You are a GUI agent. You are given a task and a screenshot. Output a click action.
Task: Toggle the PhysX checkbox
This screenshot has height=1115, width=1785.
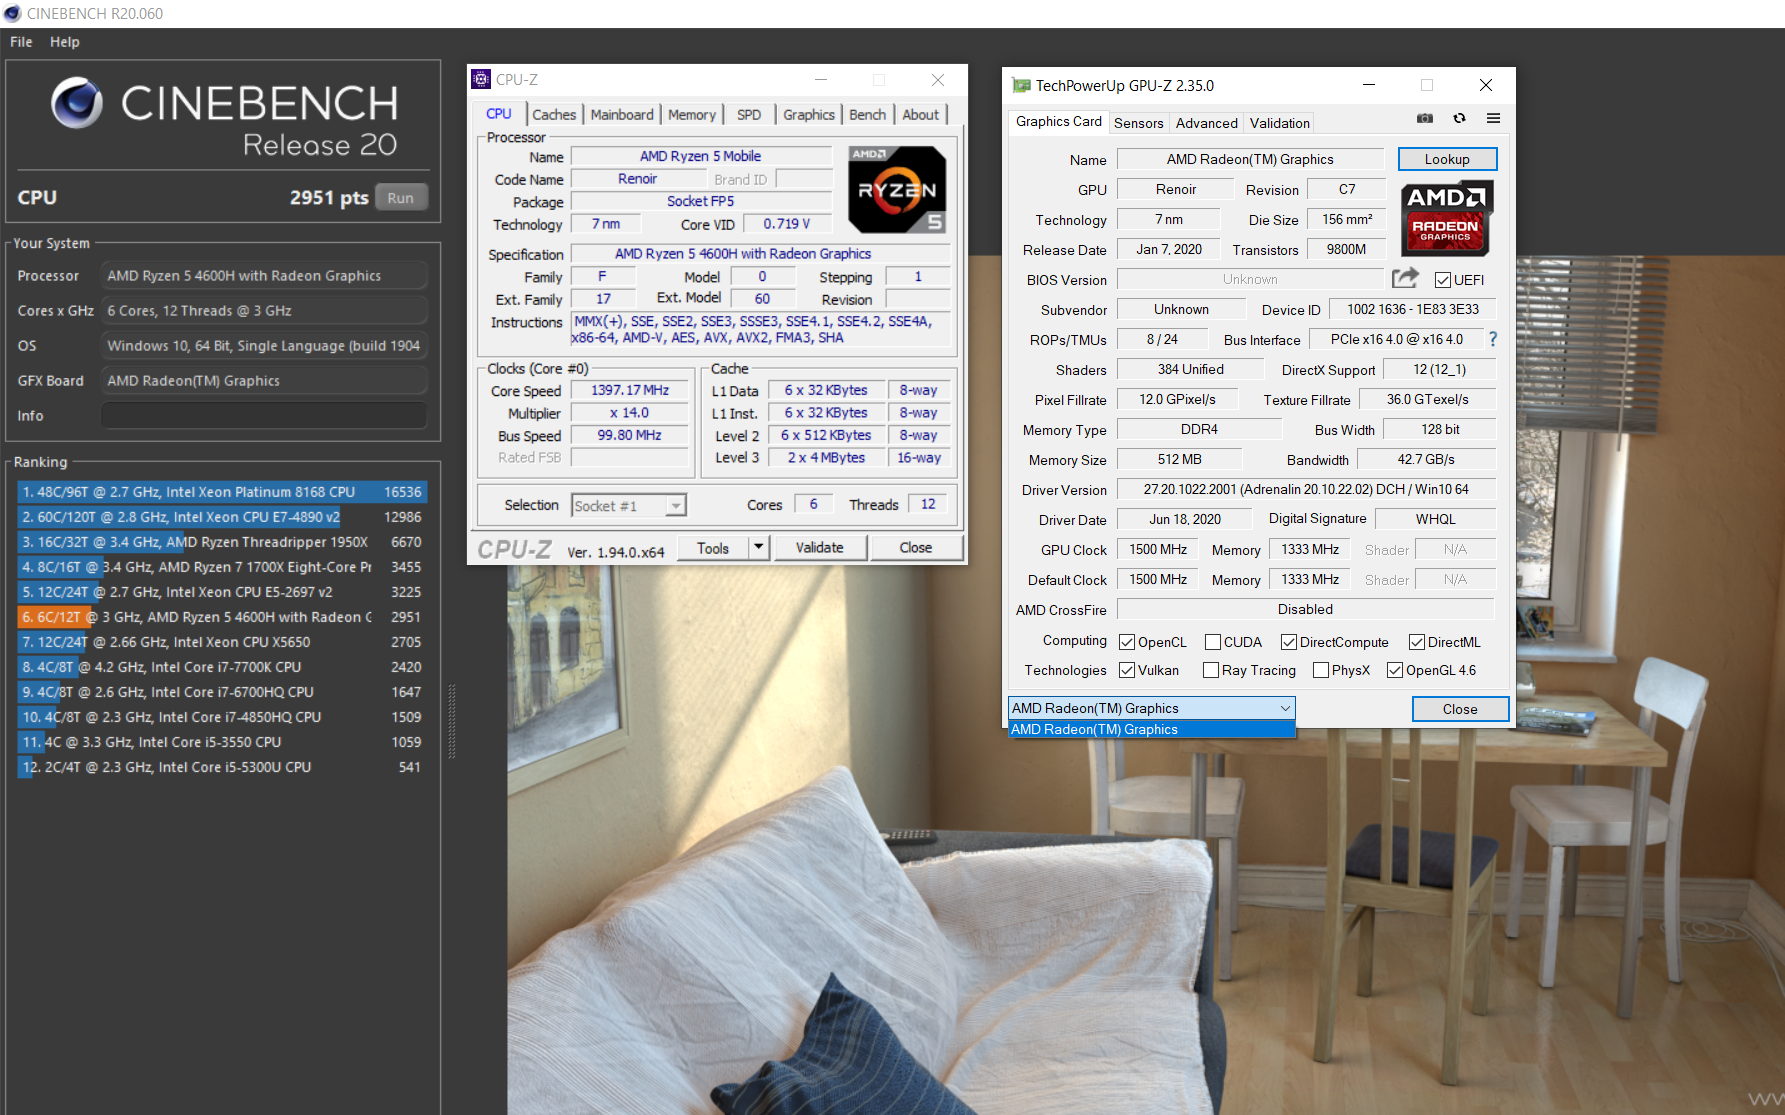click(x=1321, y=670)
